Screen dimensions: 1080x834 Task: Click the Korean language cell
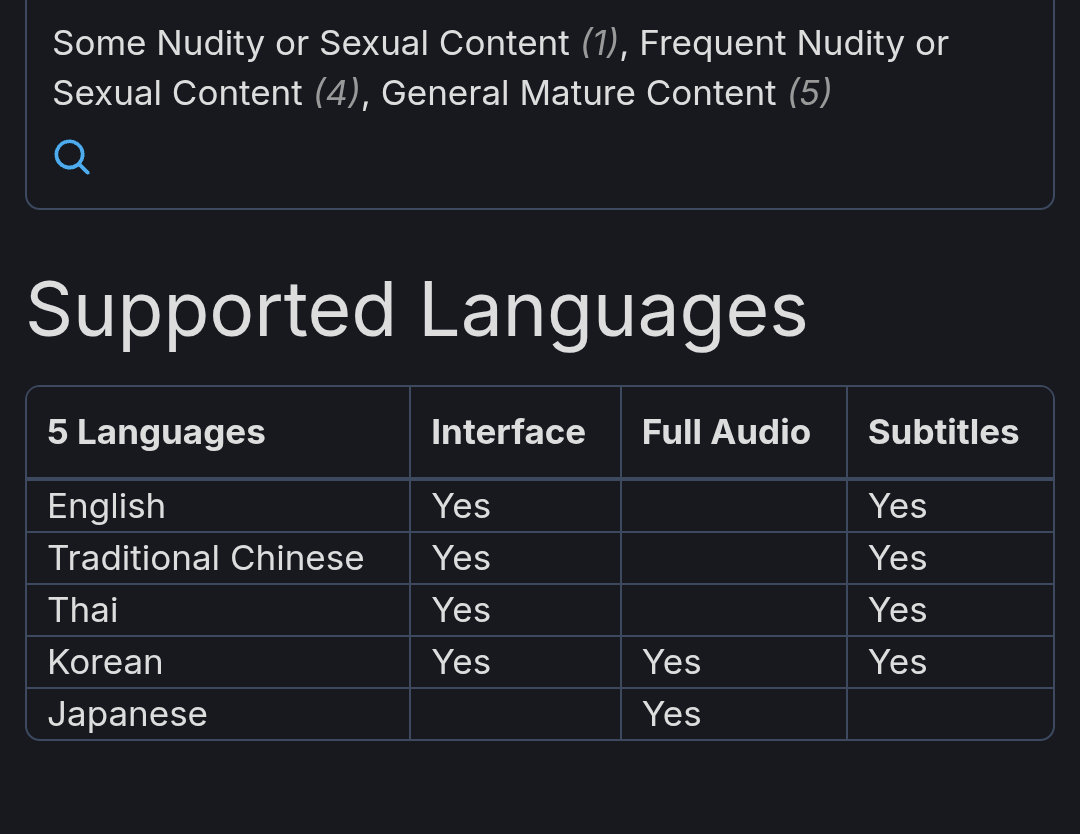coord(105,662)
